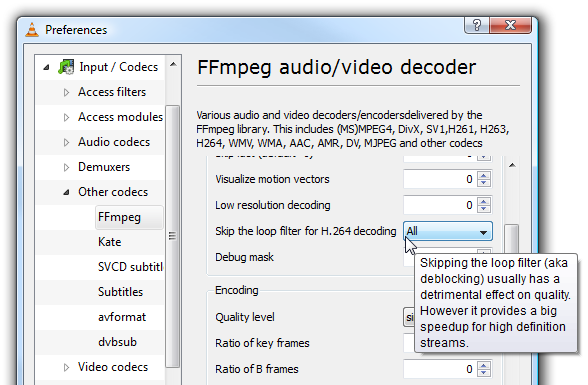588x385 pixels.
Task: Collapse the Input / Codecs tree node
Action: pos(46,67)
